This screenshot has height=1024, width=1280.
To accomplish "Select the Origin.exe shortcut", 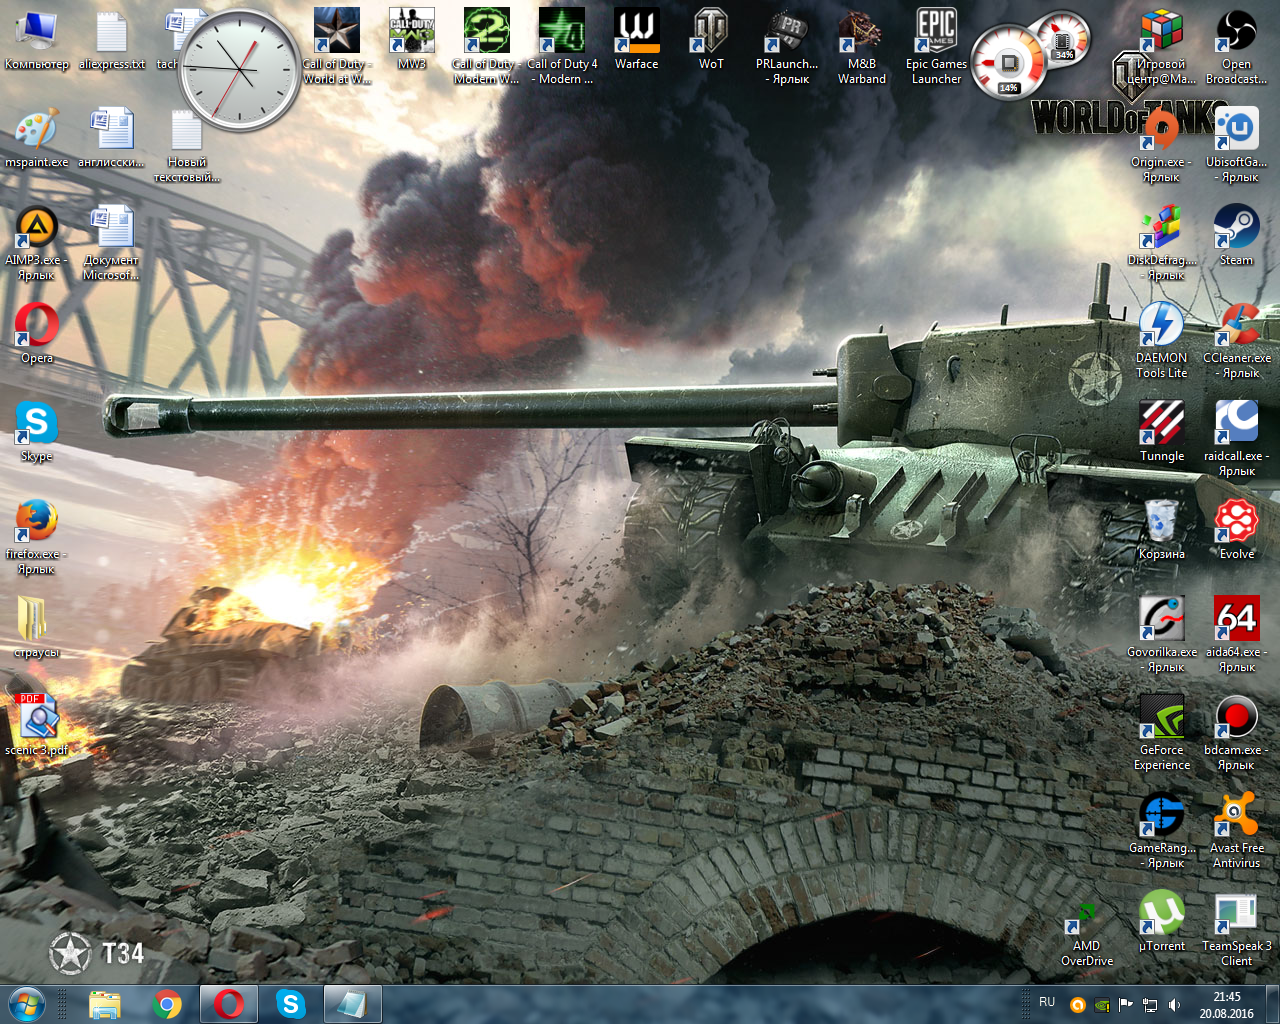I will (x=1162, y=146).
